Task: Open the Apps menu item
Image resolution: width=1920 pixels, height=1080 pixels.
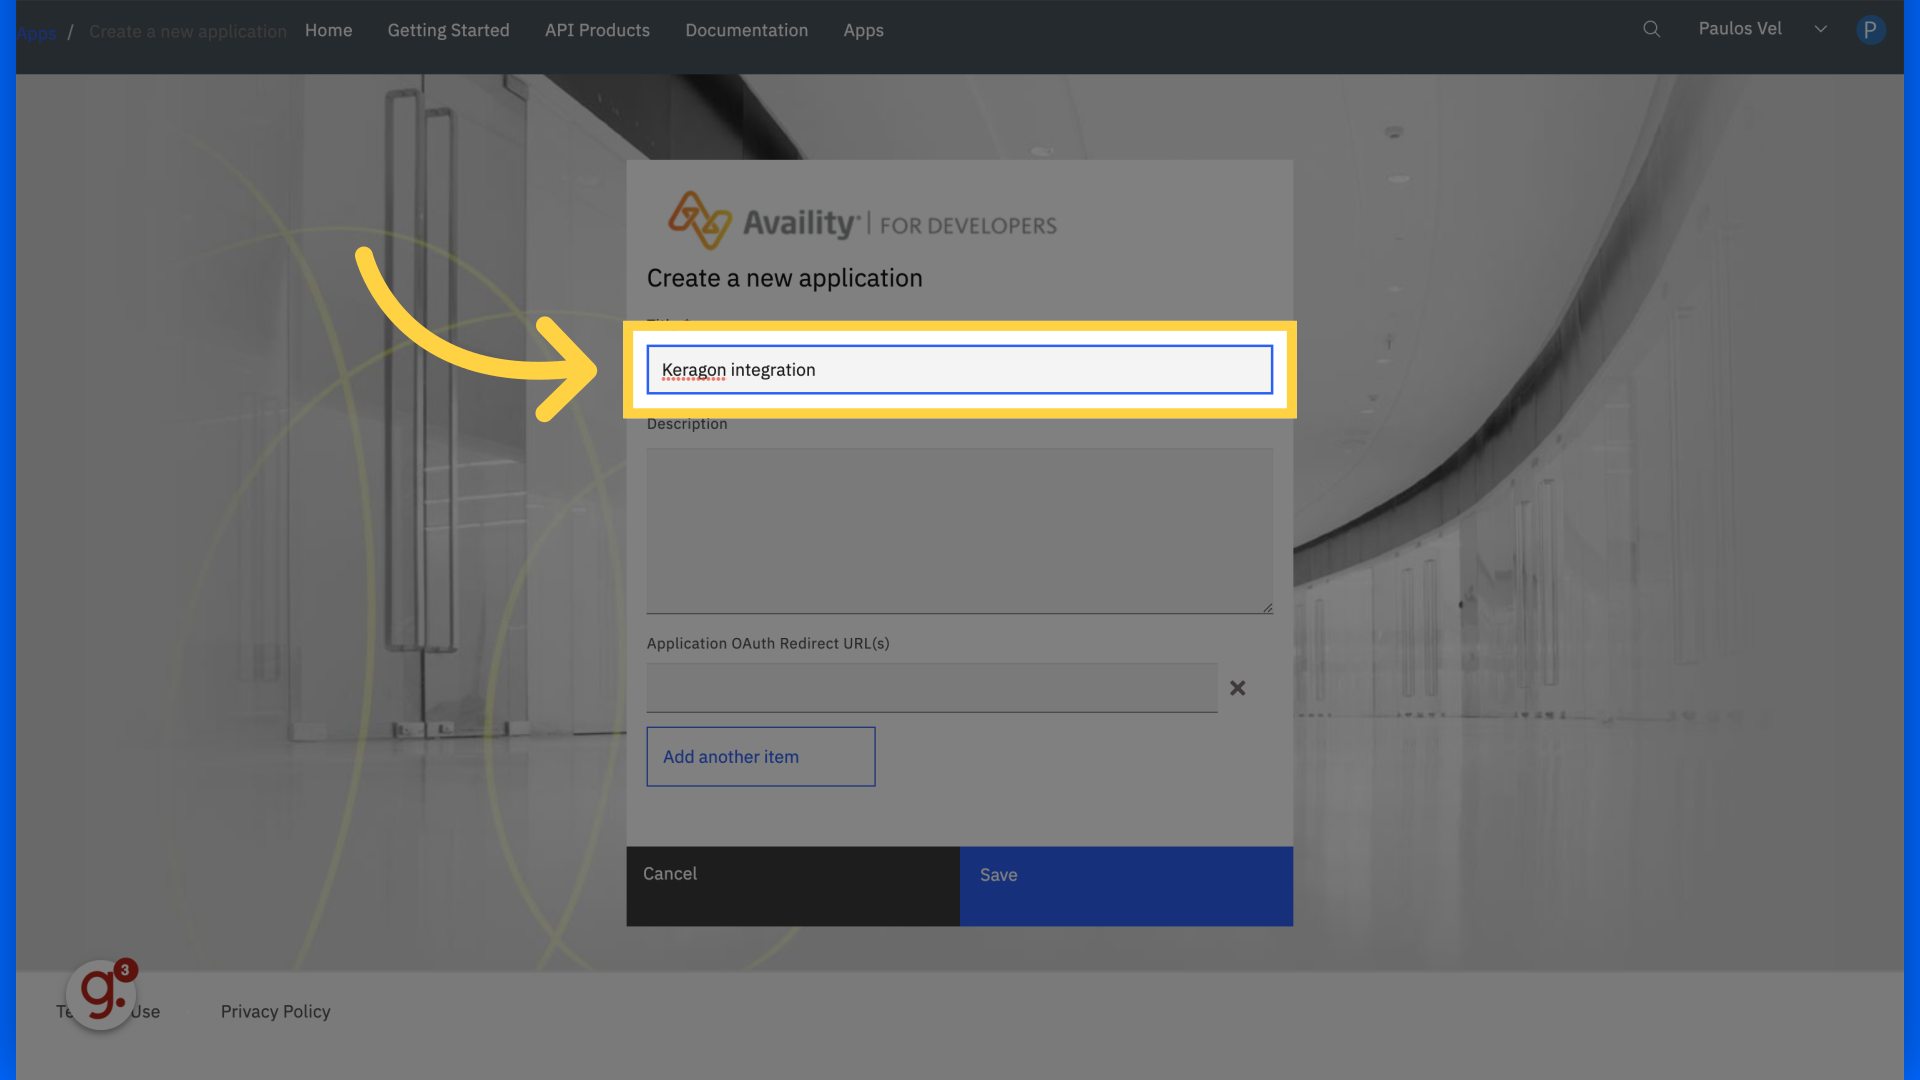Action: tap(863, 30)
